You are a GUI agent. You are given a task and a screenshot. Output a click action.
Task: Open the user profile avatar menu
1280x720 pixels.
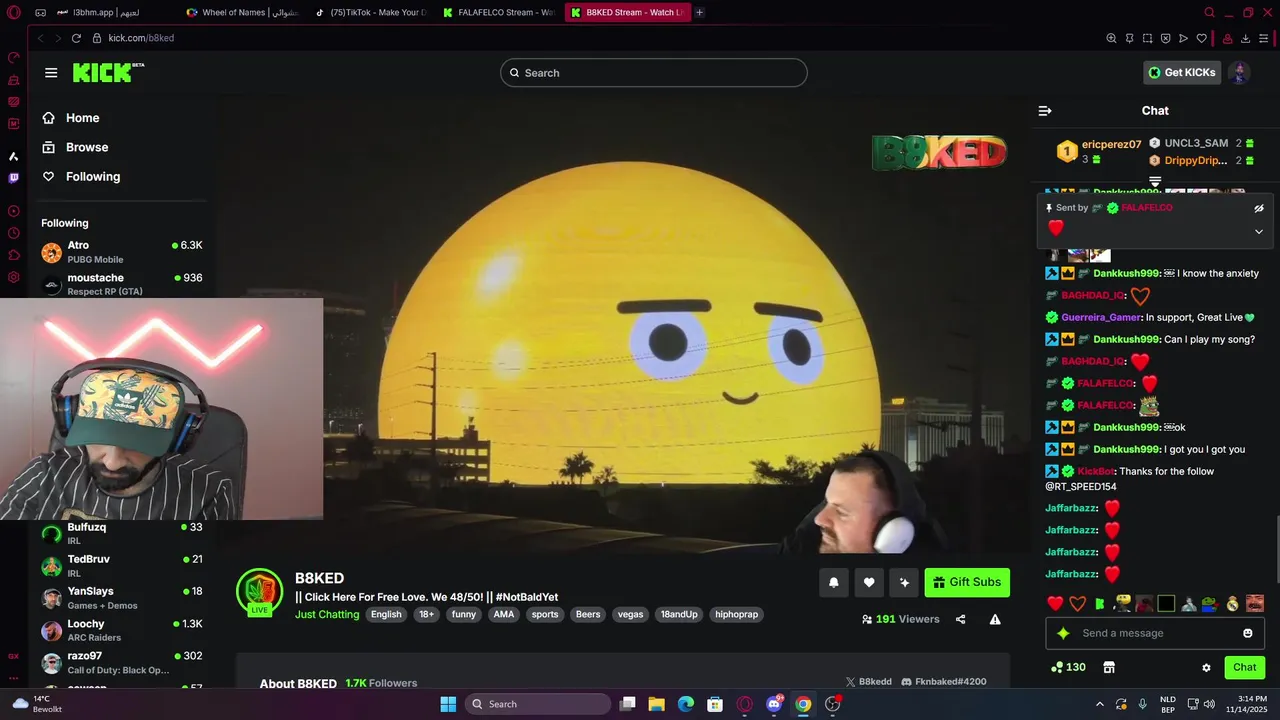pyautogui.click(x=1239, y=72)
